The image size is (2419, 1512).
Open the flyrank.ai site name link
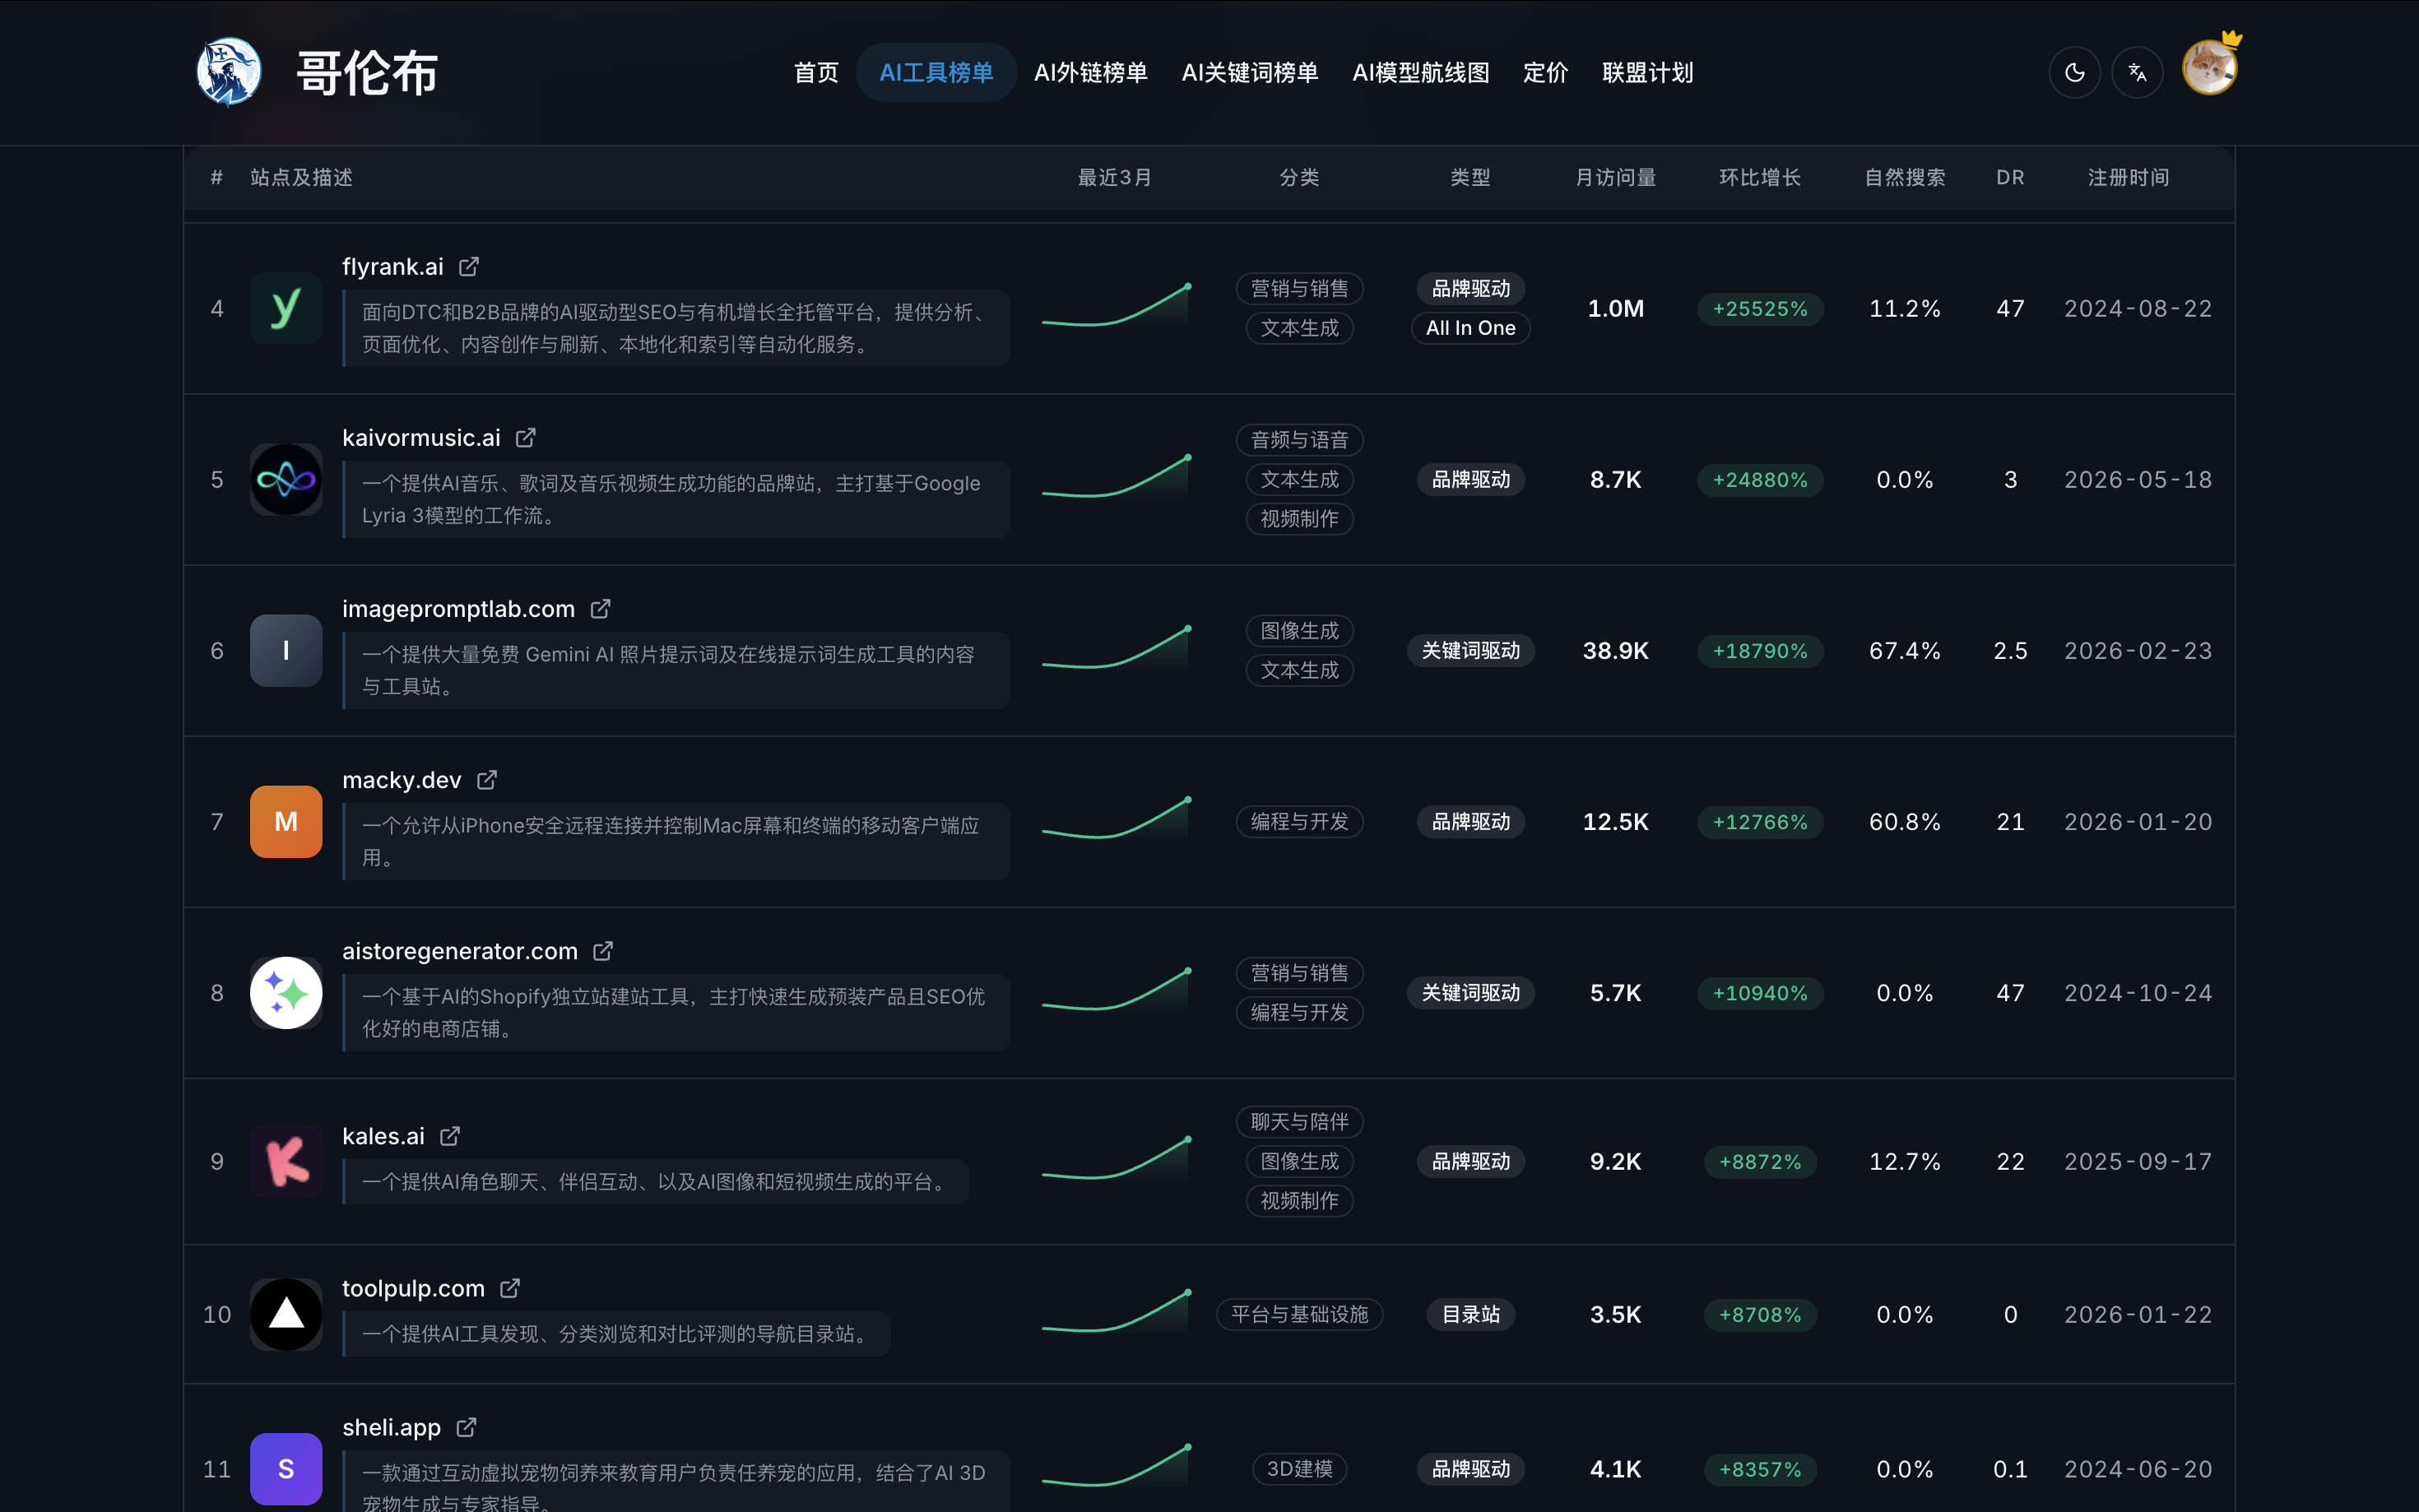pyautogui.click(x=393, y=267)
